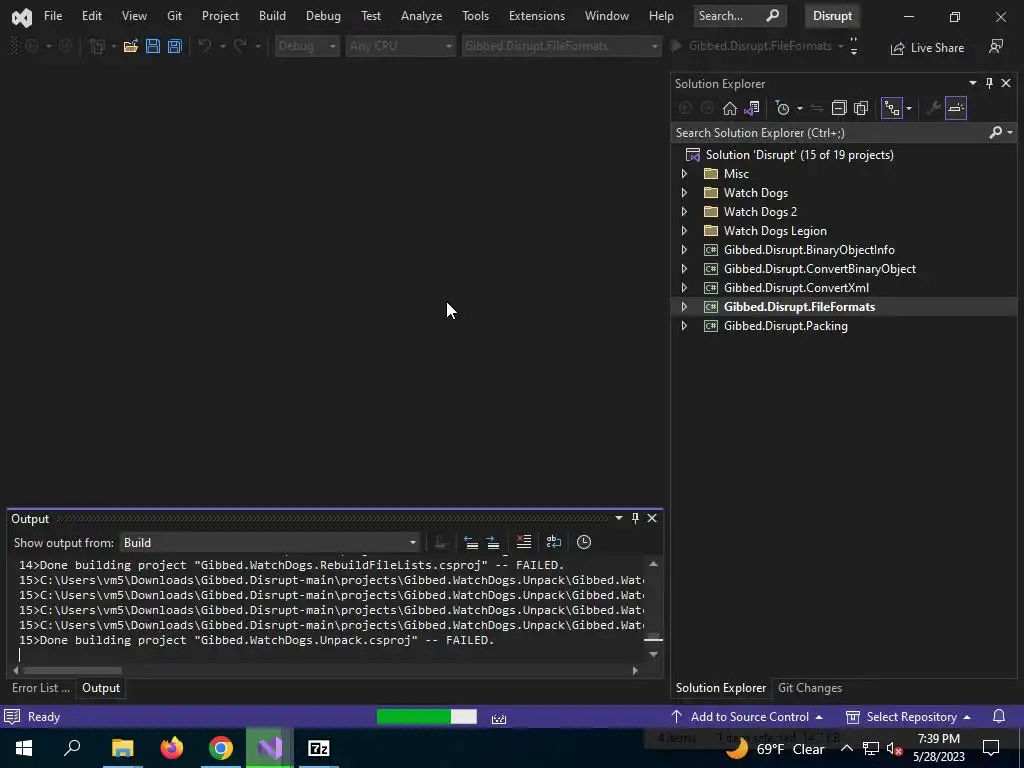Open 7-Zip from the taskbar

[319, 748]
